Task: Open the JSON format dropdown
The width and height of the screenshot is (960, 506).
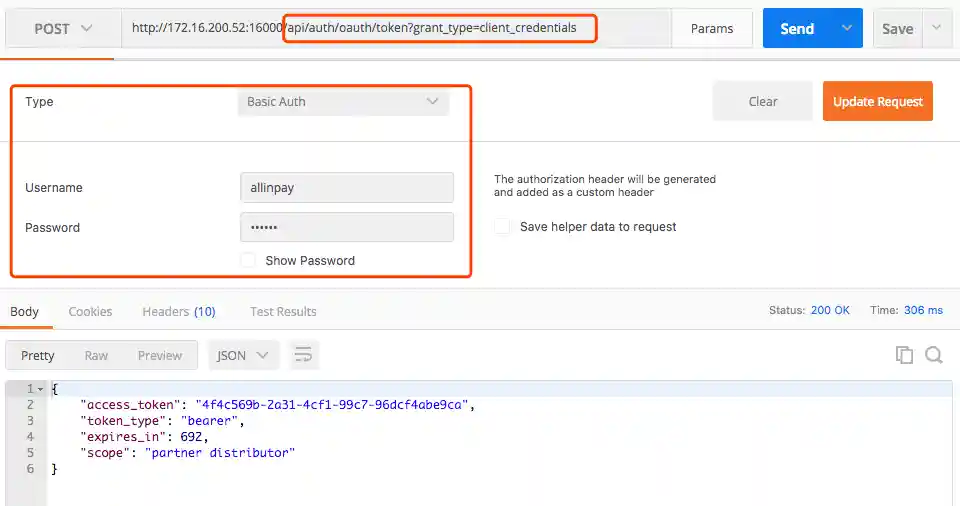Action: pyautogui.click(x=243, y=355)
